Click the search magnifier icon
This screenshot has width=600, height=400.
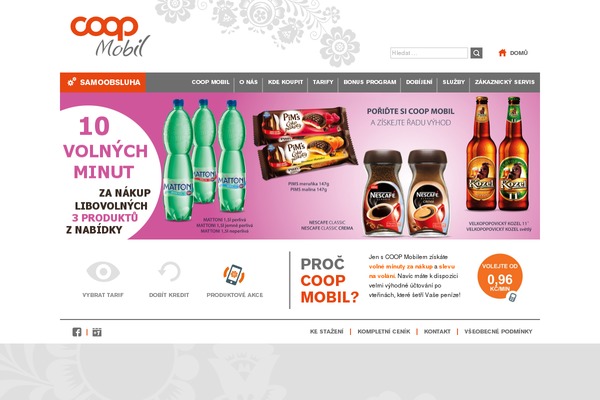point(476,53)
